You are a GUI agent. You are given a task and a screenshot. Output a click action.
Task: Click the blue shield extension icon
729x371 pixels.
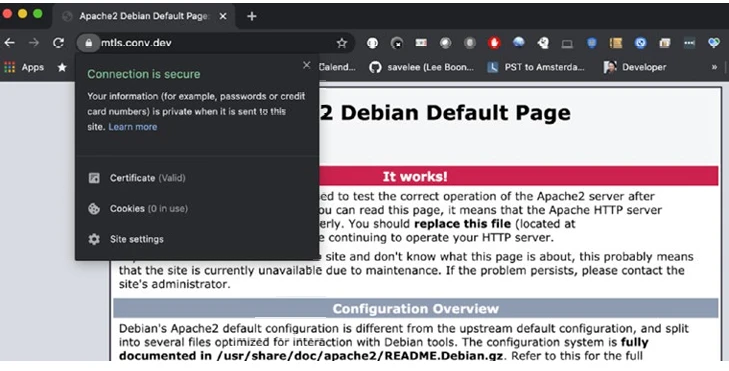(591, 43)
